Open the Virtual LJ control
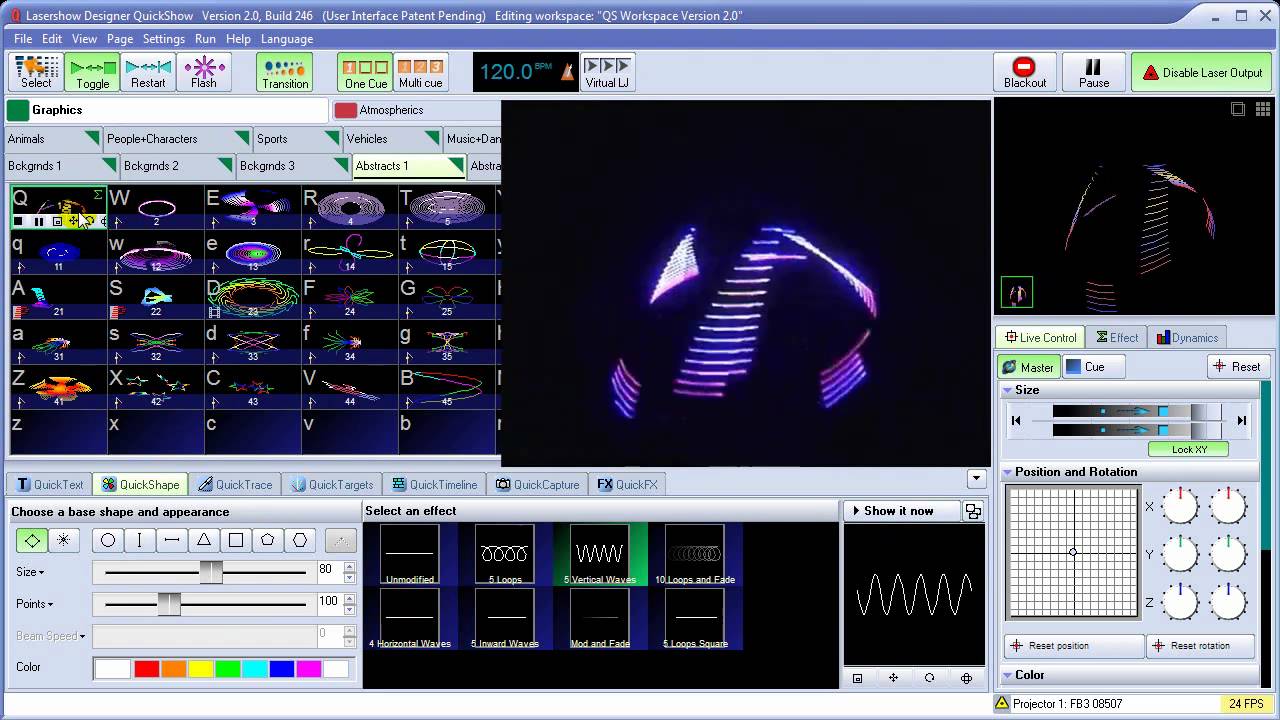 point(607,72)
